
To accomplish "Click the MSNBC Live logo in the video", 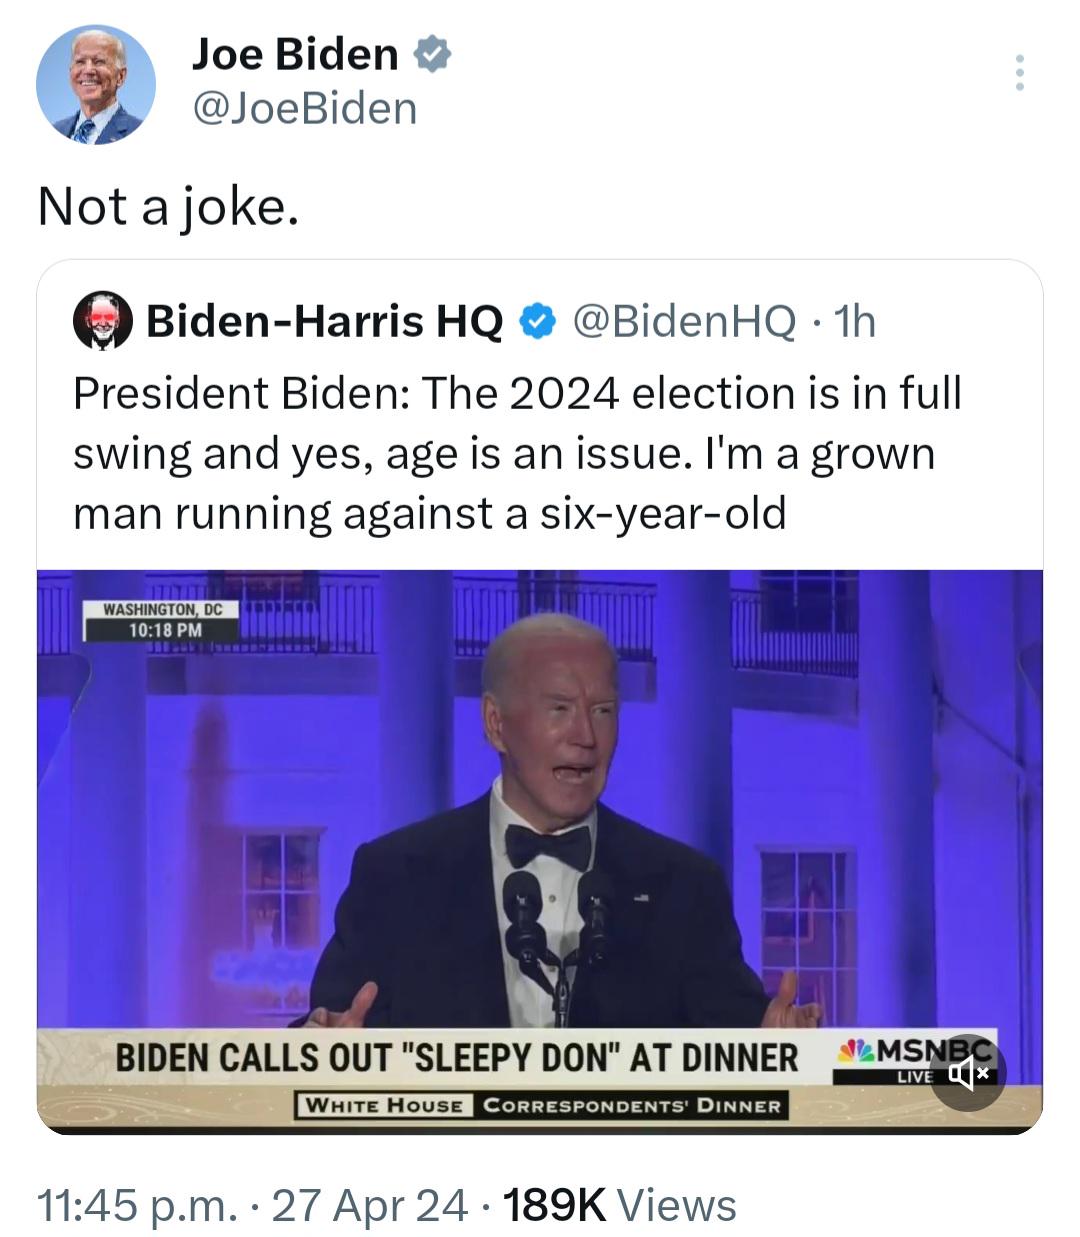I will point(913,1058).
